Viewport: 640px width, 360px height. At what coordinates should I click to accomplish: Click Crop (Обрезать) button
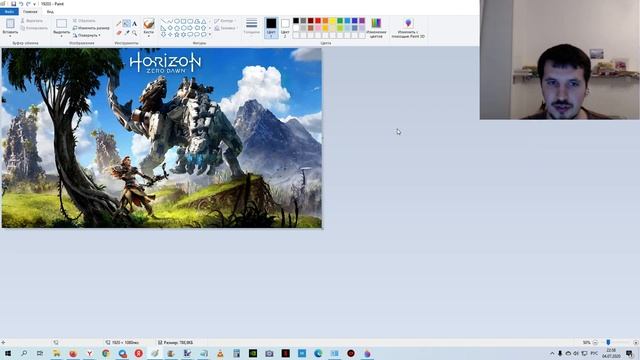pos(84,20)
